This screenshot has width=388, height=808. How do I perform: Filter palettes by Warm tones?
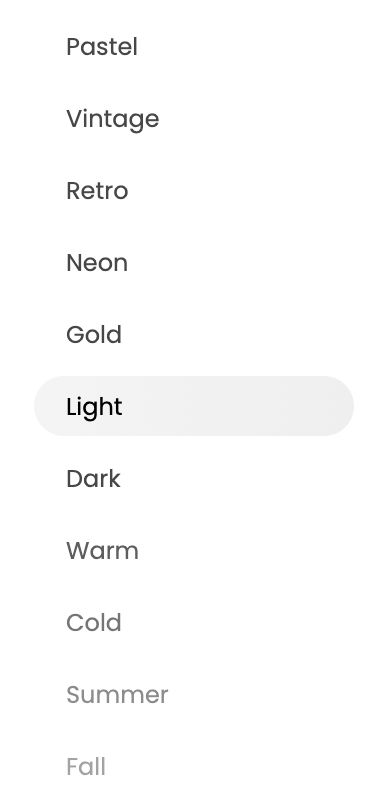click(194, 550)
